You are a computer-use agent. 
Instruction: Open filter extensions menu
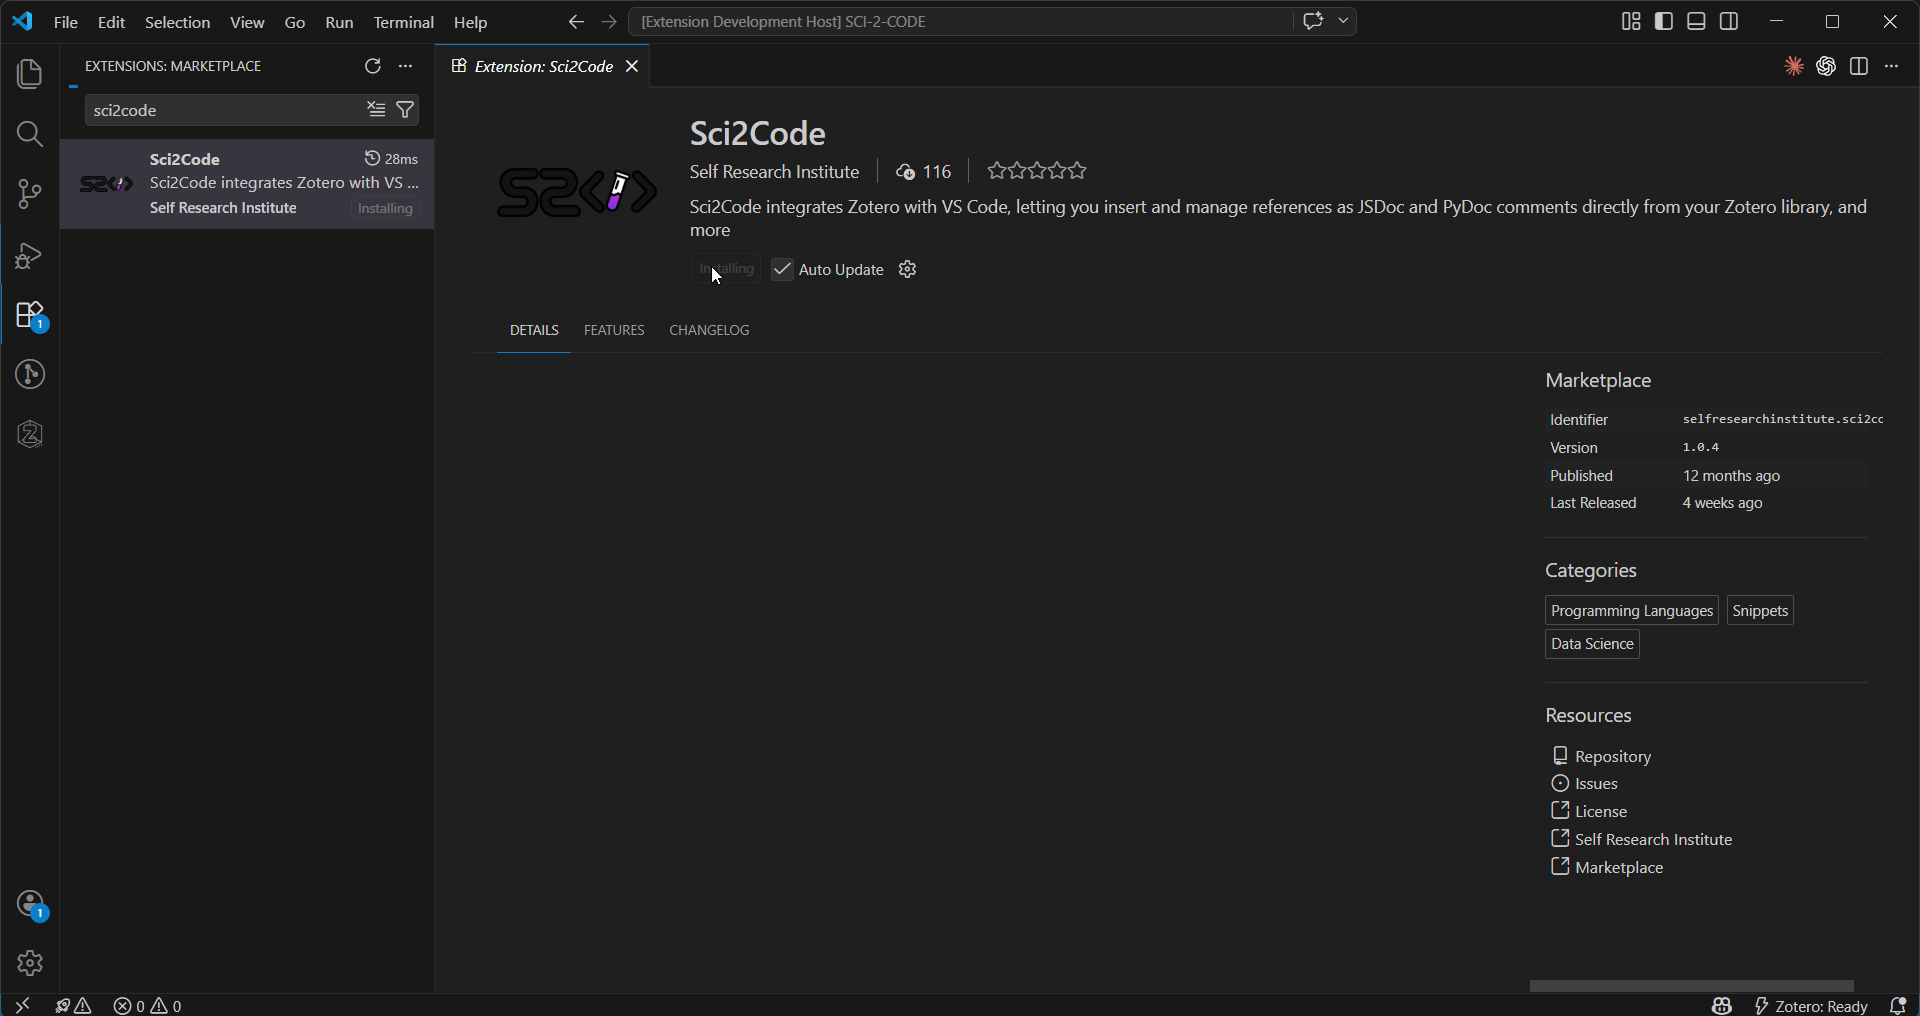405,110
